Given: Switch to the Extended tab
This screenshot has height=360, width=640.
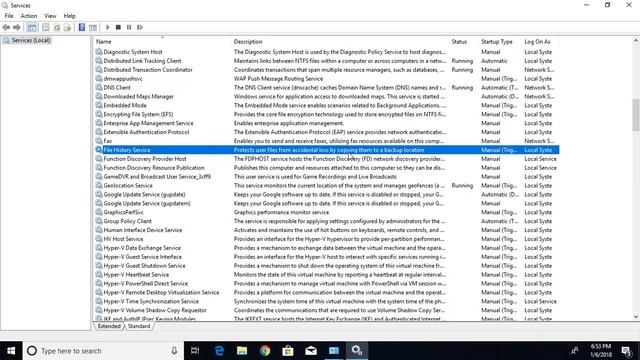Looking at the screenshot, I should click(x=109, y=326).
